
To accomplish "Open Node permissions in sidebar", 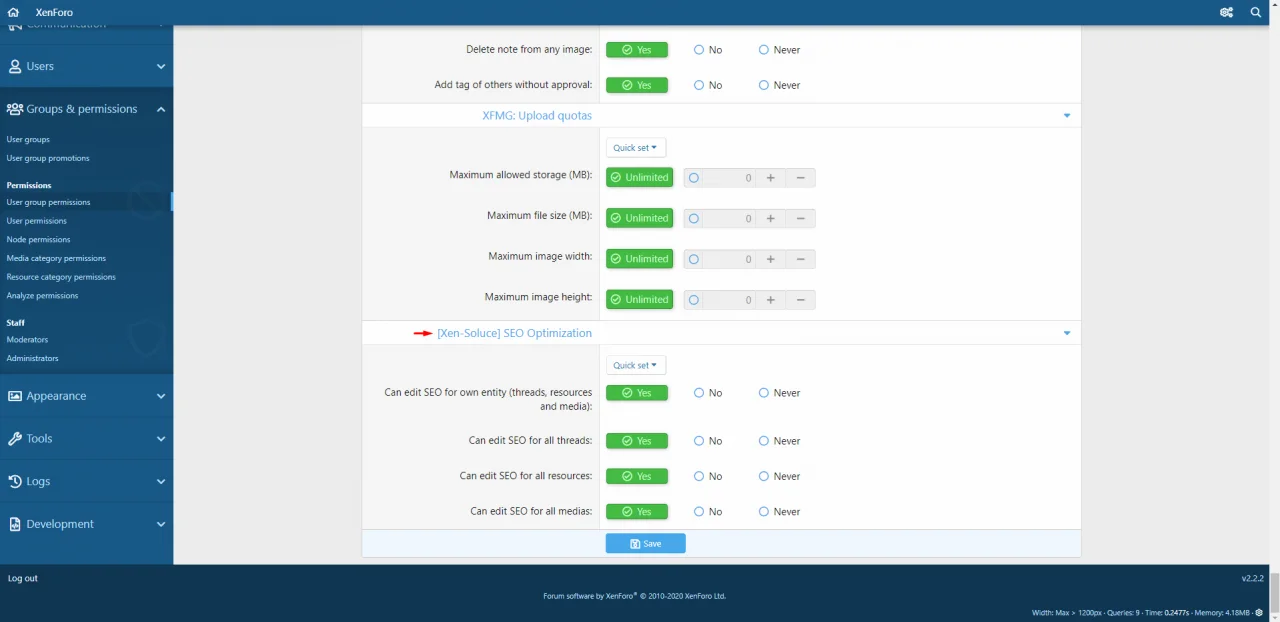I will pyautogui.click(x=38, y=240).
